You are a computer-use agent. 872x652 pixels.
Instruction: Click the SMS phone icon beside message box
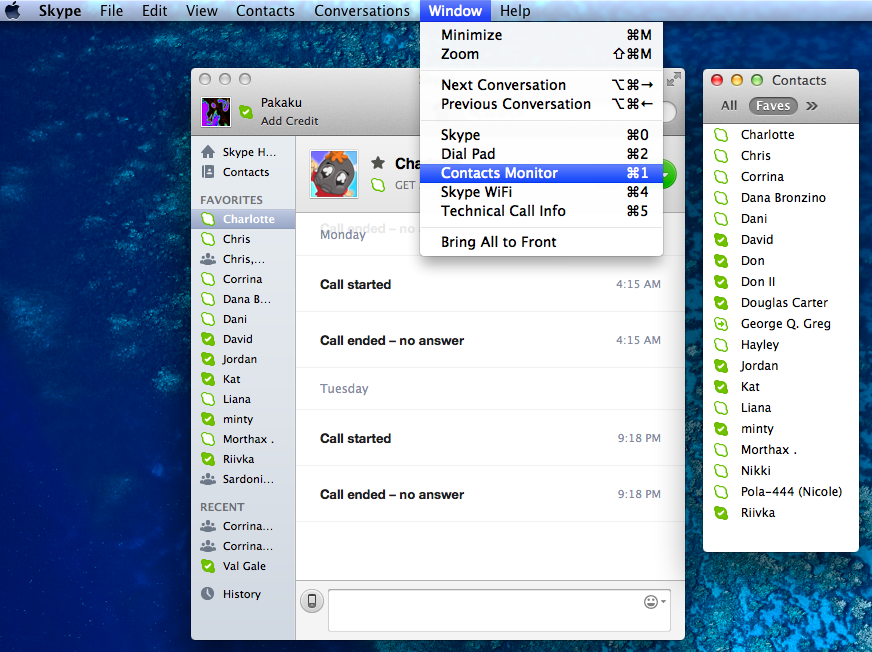[x=312, y=601]
